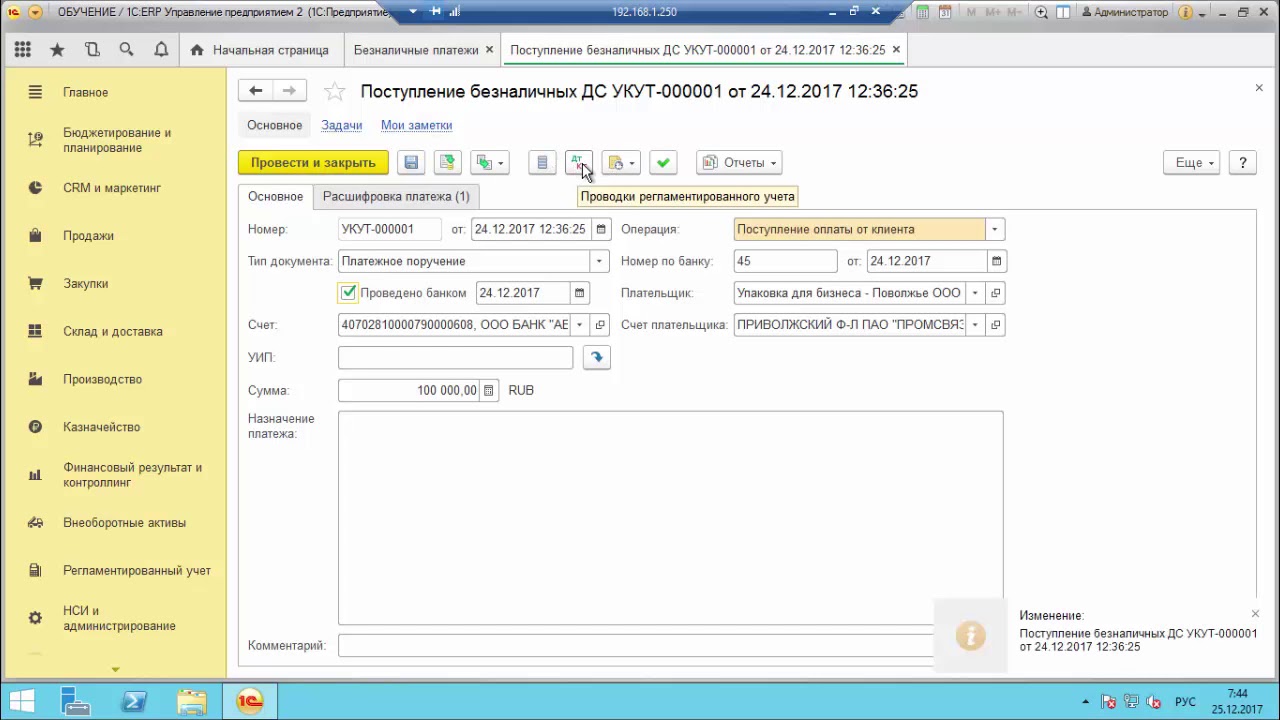The width and height of the screenshot is (1280, 720).
Task: Open Регламентированный учет section
Action: point(136,571)
